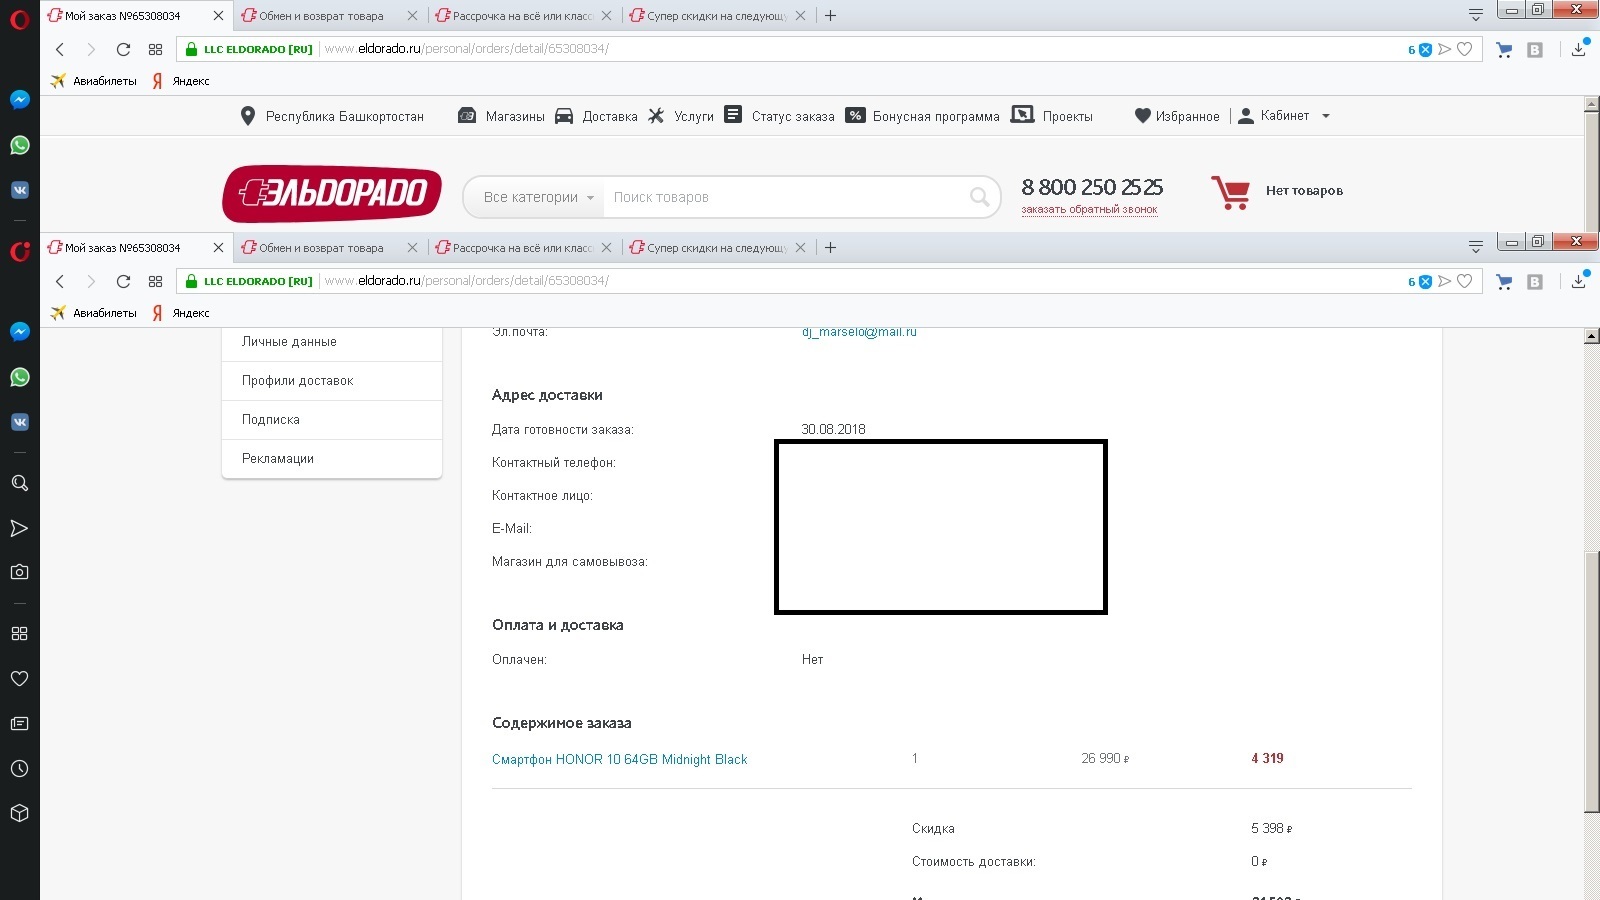This screenshot has width=1600, height=900.
Task: Open Opera snapshot camera icon
Action: 19,572
